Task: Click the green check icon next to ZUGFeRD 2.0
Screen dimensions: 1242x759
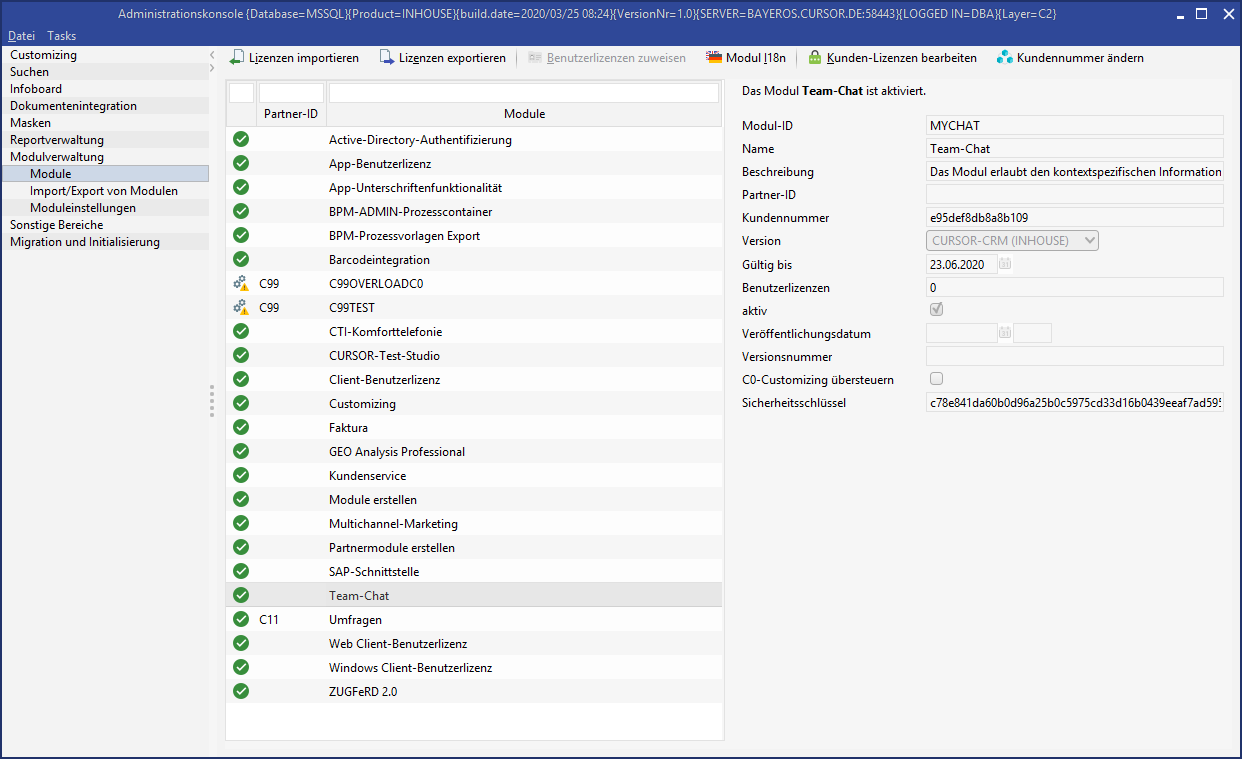Action: pos(240,691)
